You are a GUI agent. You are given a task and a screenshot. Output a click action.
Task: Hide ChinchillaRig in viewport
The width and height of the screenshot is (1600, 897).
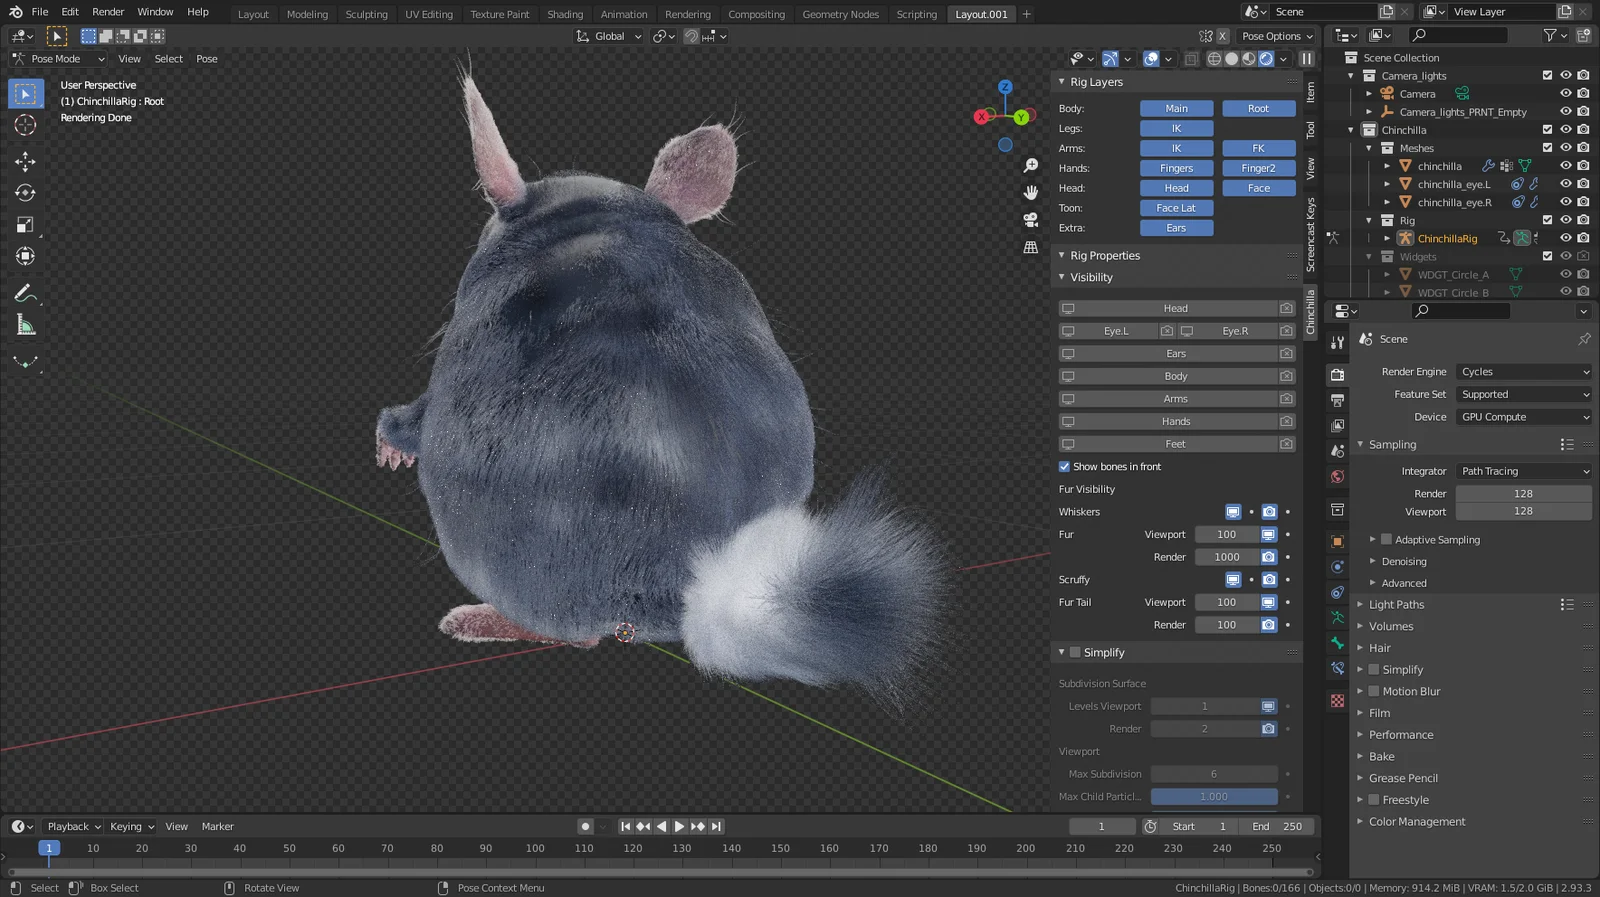(1566, 238)
